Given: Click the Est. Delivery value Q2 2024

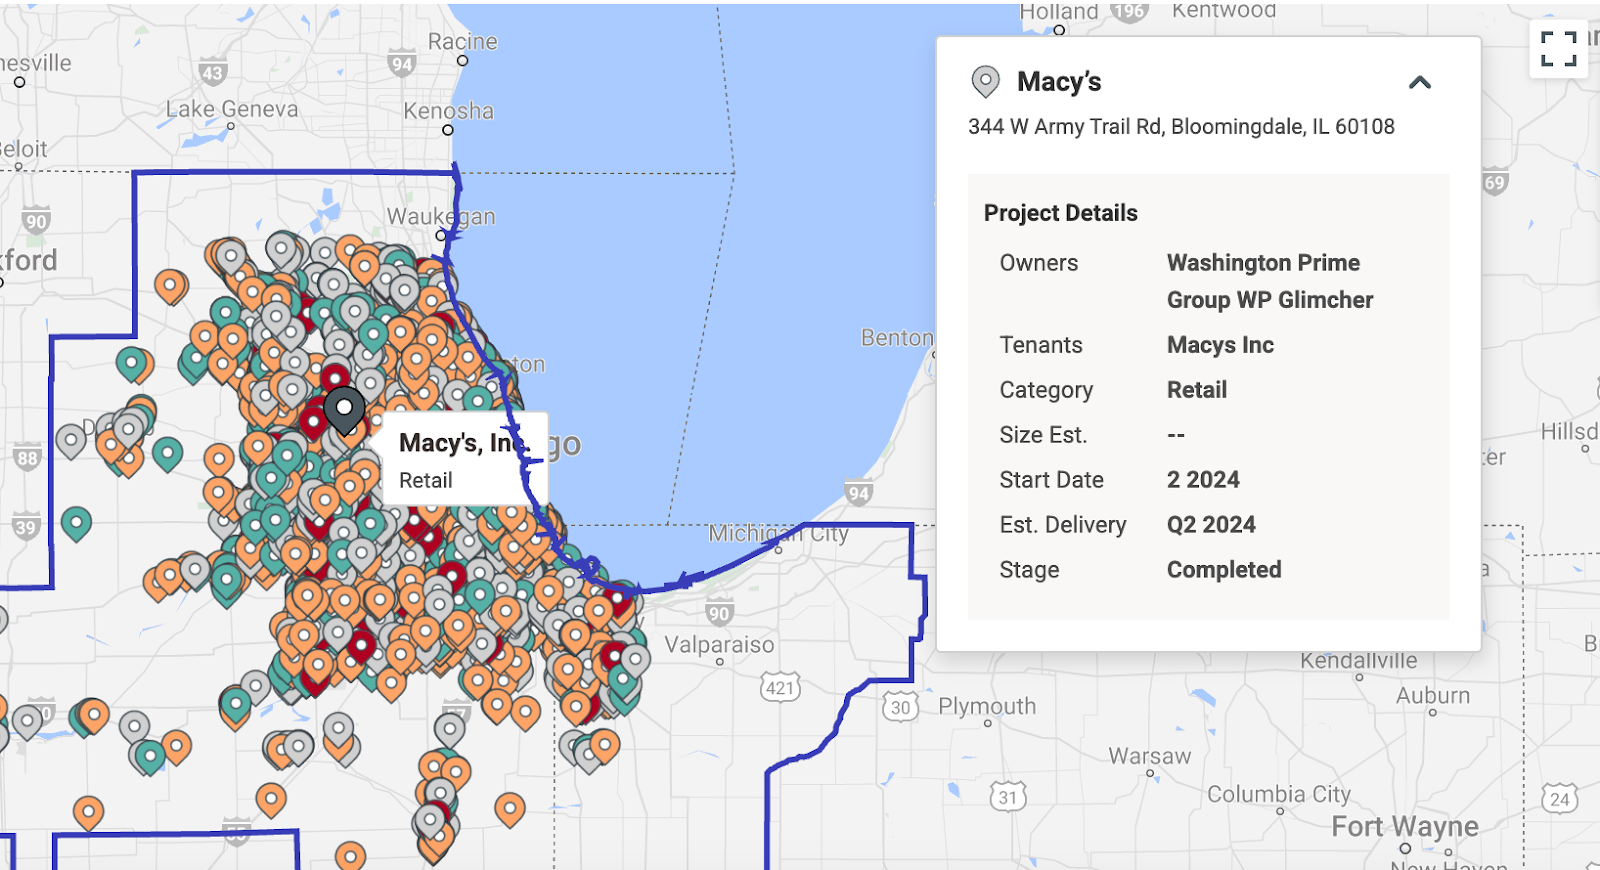Looking at the screenshot, I should pos(1211,525).
